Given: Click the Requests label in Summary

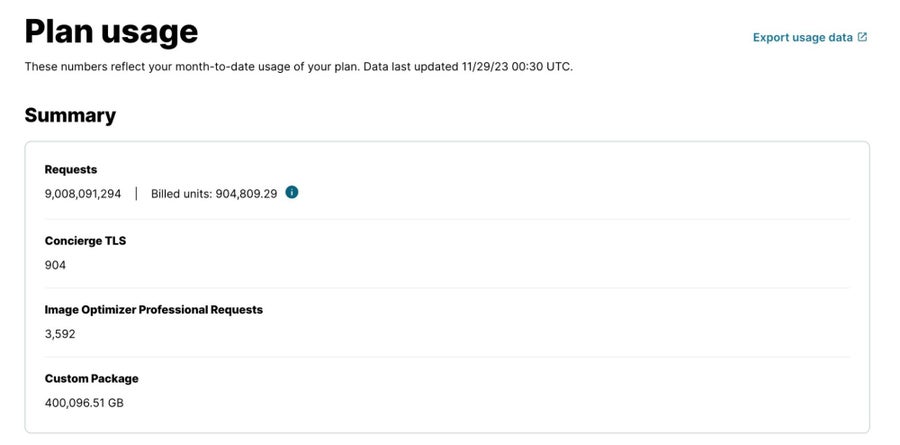Looking at the screenshot, I should (71, 169).
